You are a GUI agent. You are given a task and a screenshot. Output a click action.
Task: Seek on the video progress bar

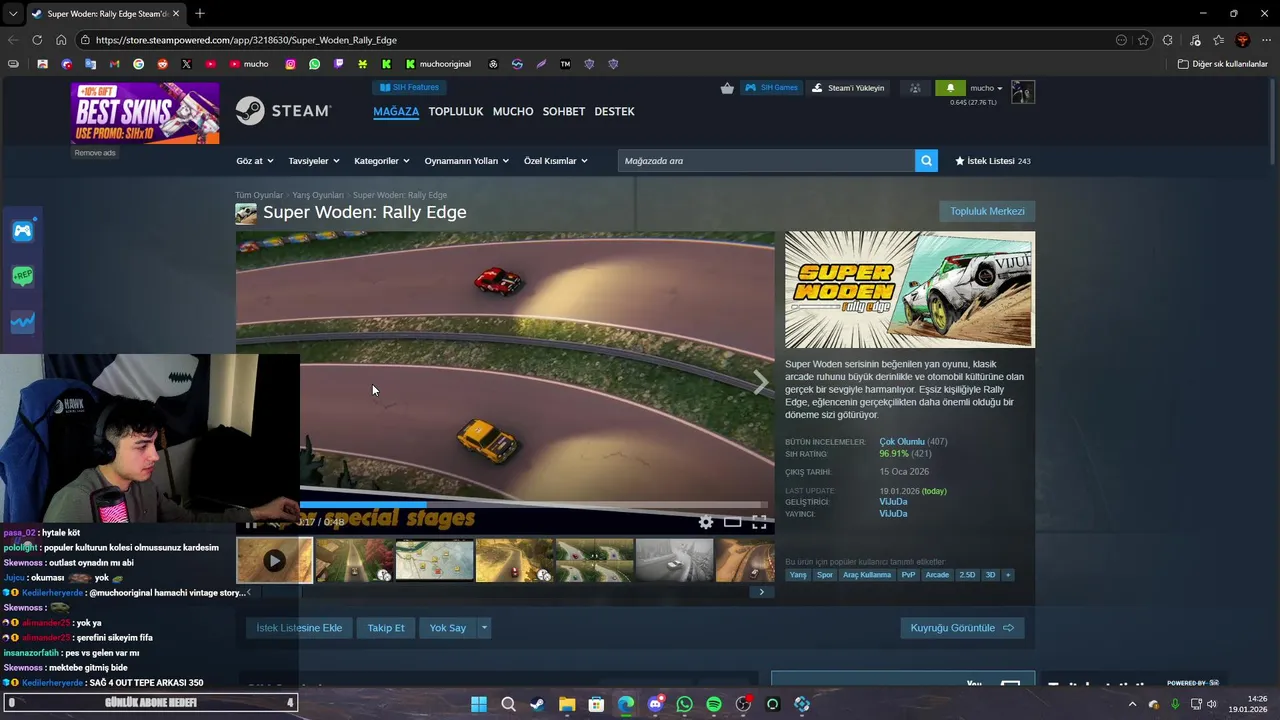[533, 505]
